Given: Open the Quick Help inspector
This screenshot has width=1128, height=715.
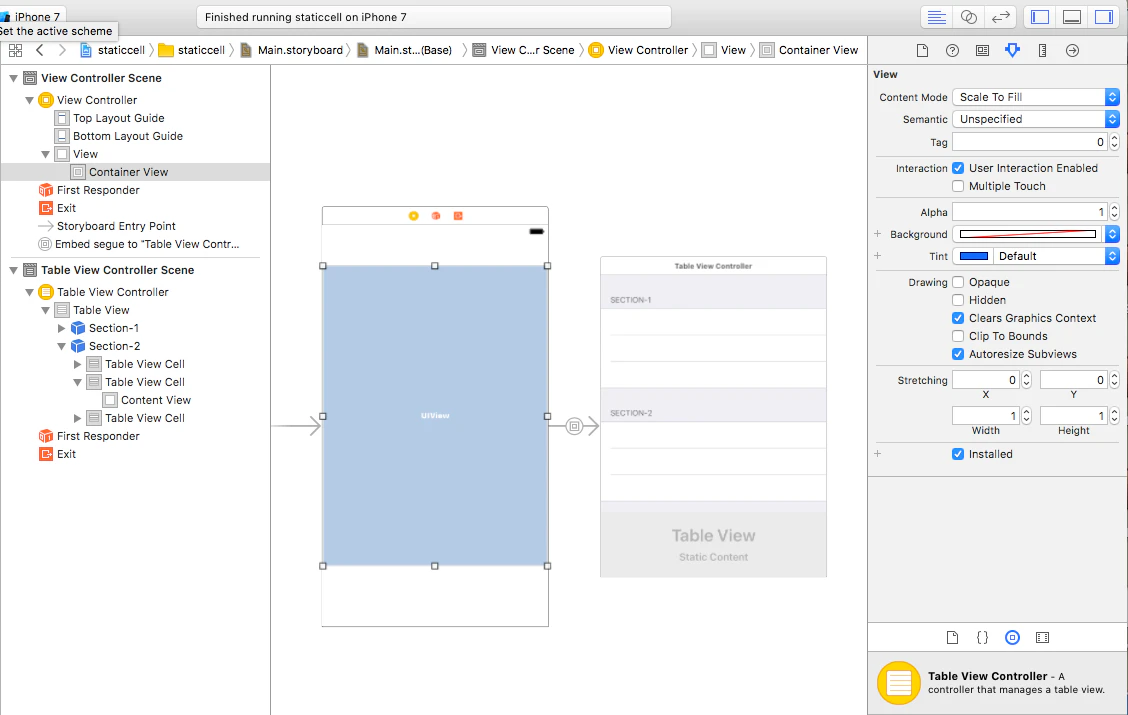Looking at the screenshot, I should [952, 50].
